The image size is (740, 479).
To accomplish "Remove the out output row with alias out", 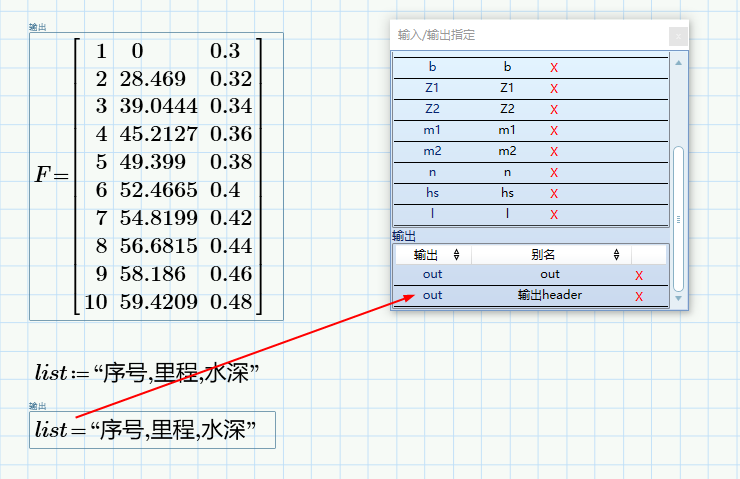I will (x=639, y=275).
